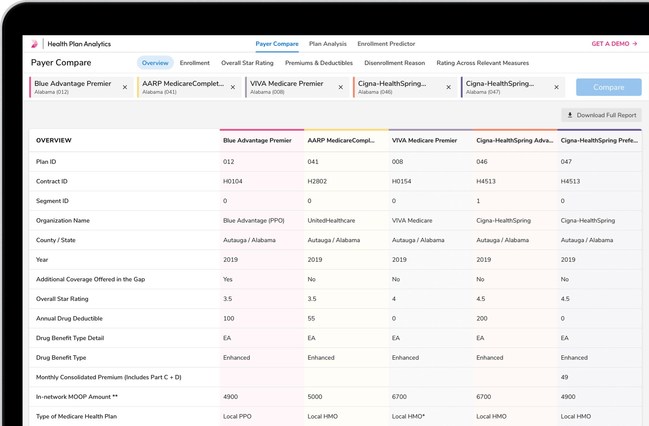Click the Yes value for gap coverage
Viewport: 649px width, 426px height.
point(228,279)
